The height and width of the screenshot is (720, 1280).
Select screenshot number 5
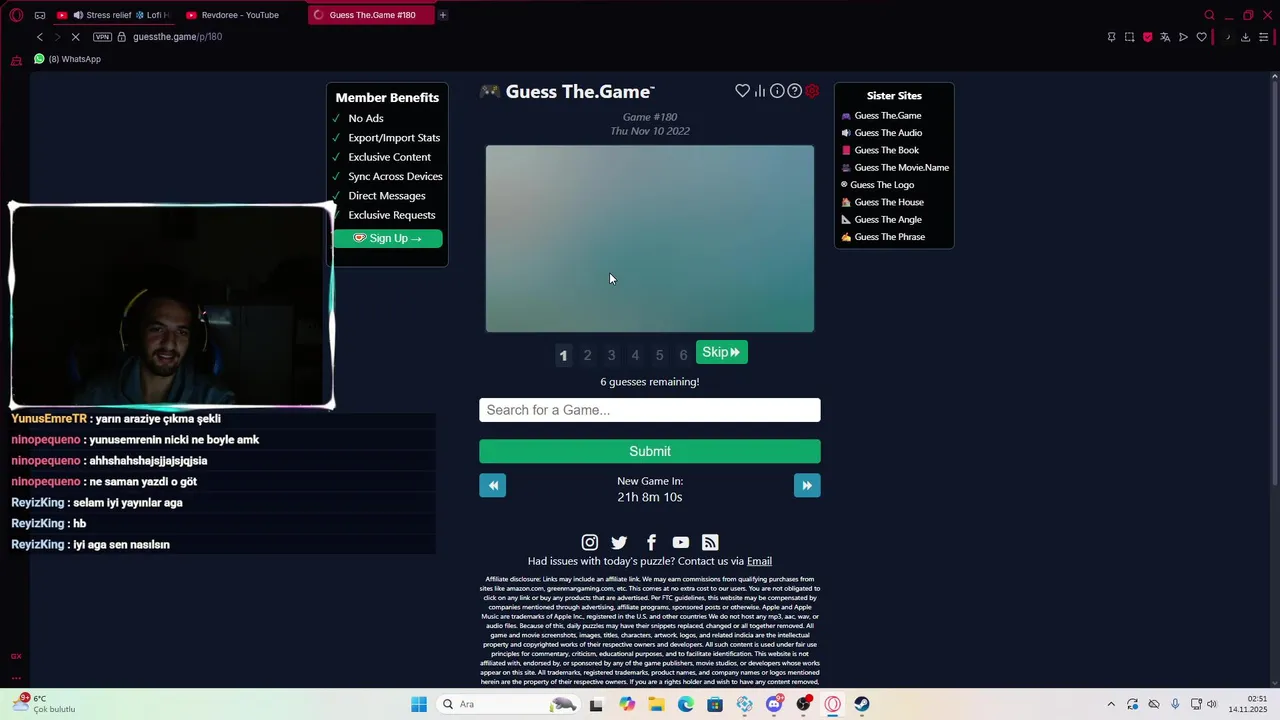click(x=659, y=355)
